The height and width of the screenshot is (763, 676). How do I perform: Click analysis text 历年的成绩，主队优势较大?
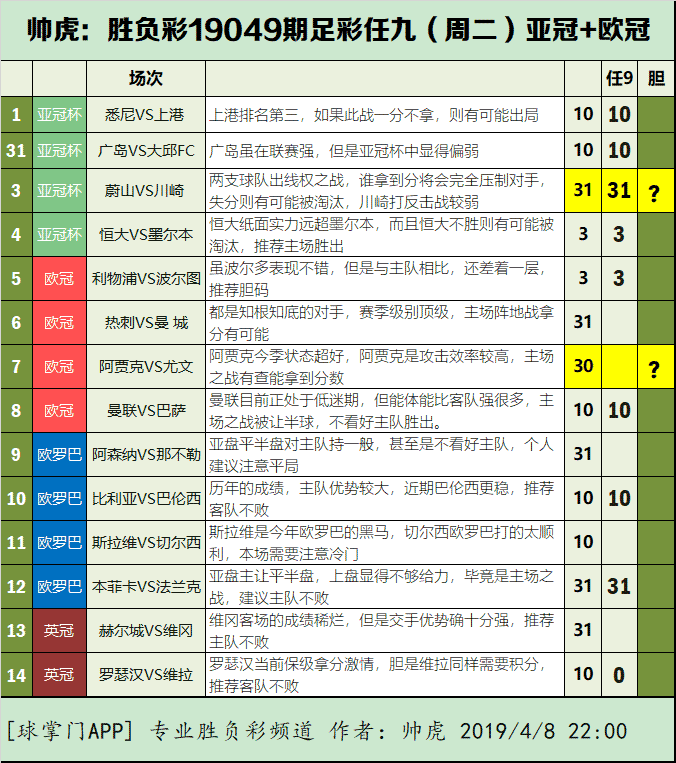coord(299,489)
